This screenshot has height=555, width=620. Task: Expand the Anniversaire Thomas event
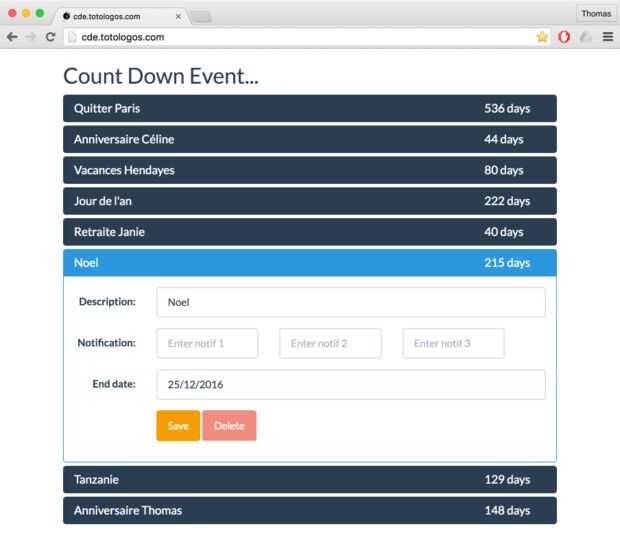point(310,510)
